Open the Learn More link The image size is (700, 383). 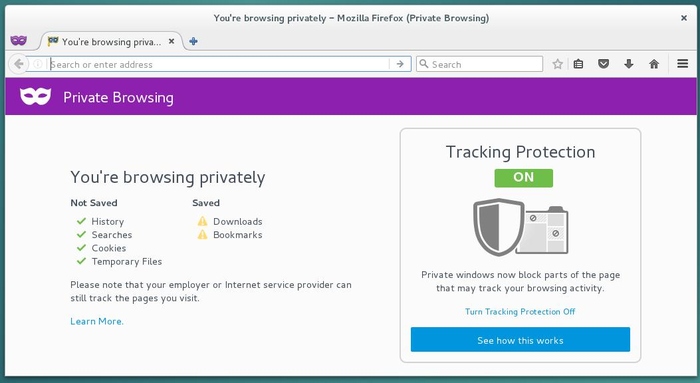97,321
